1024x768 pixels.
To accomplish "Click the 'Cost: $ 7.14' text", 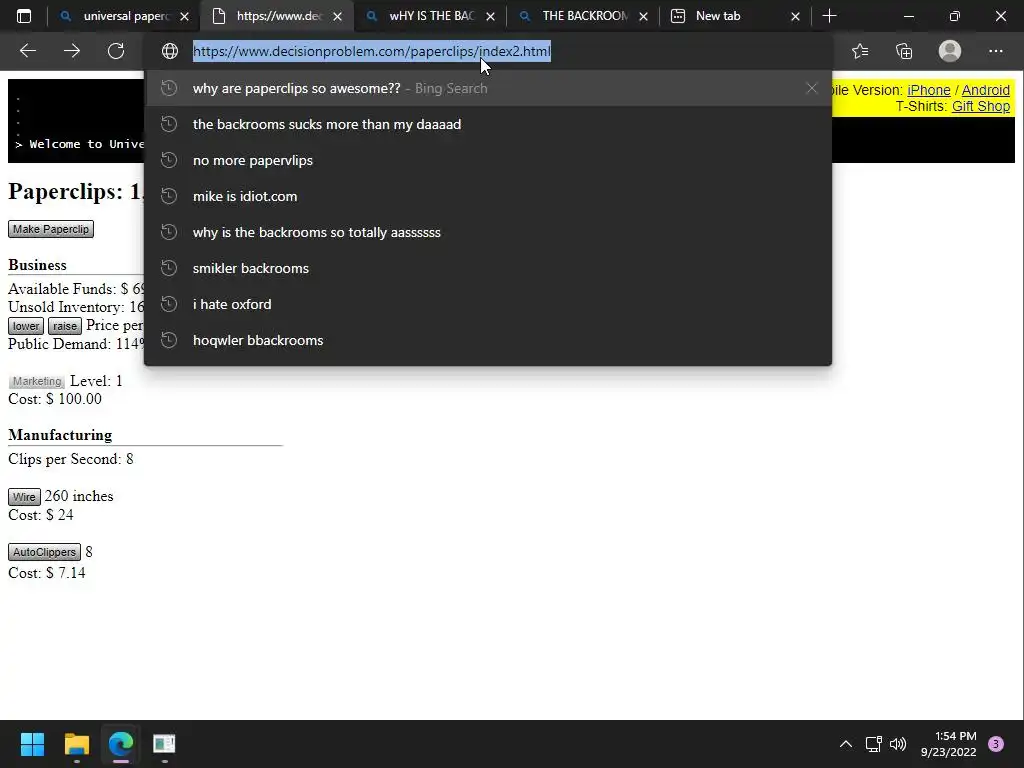I will (47, 573).
